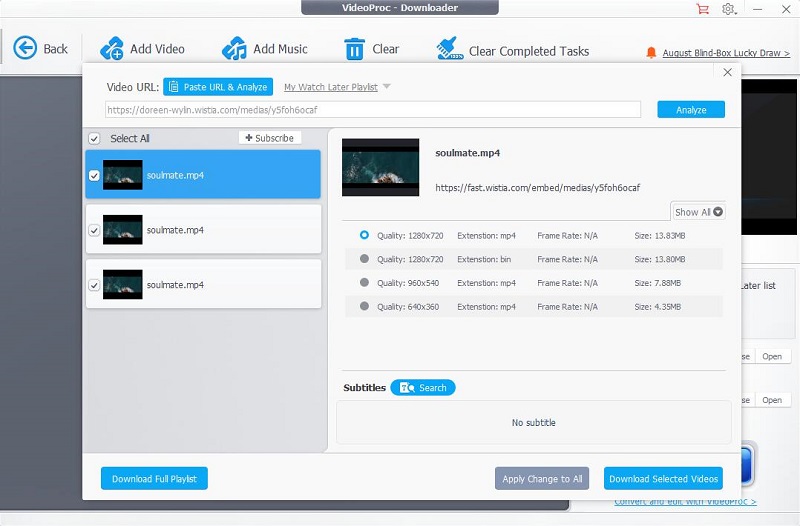Select the 1280x720 bin format radio button
The height and width of the screenshot is (526, 800).
pyautogui.click(x=364, y=259)
